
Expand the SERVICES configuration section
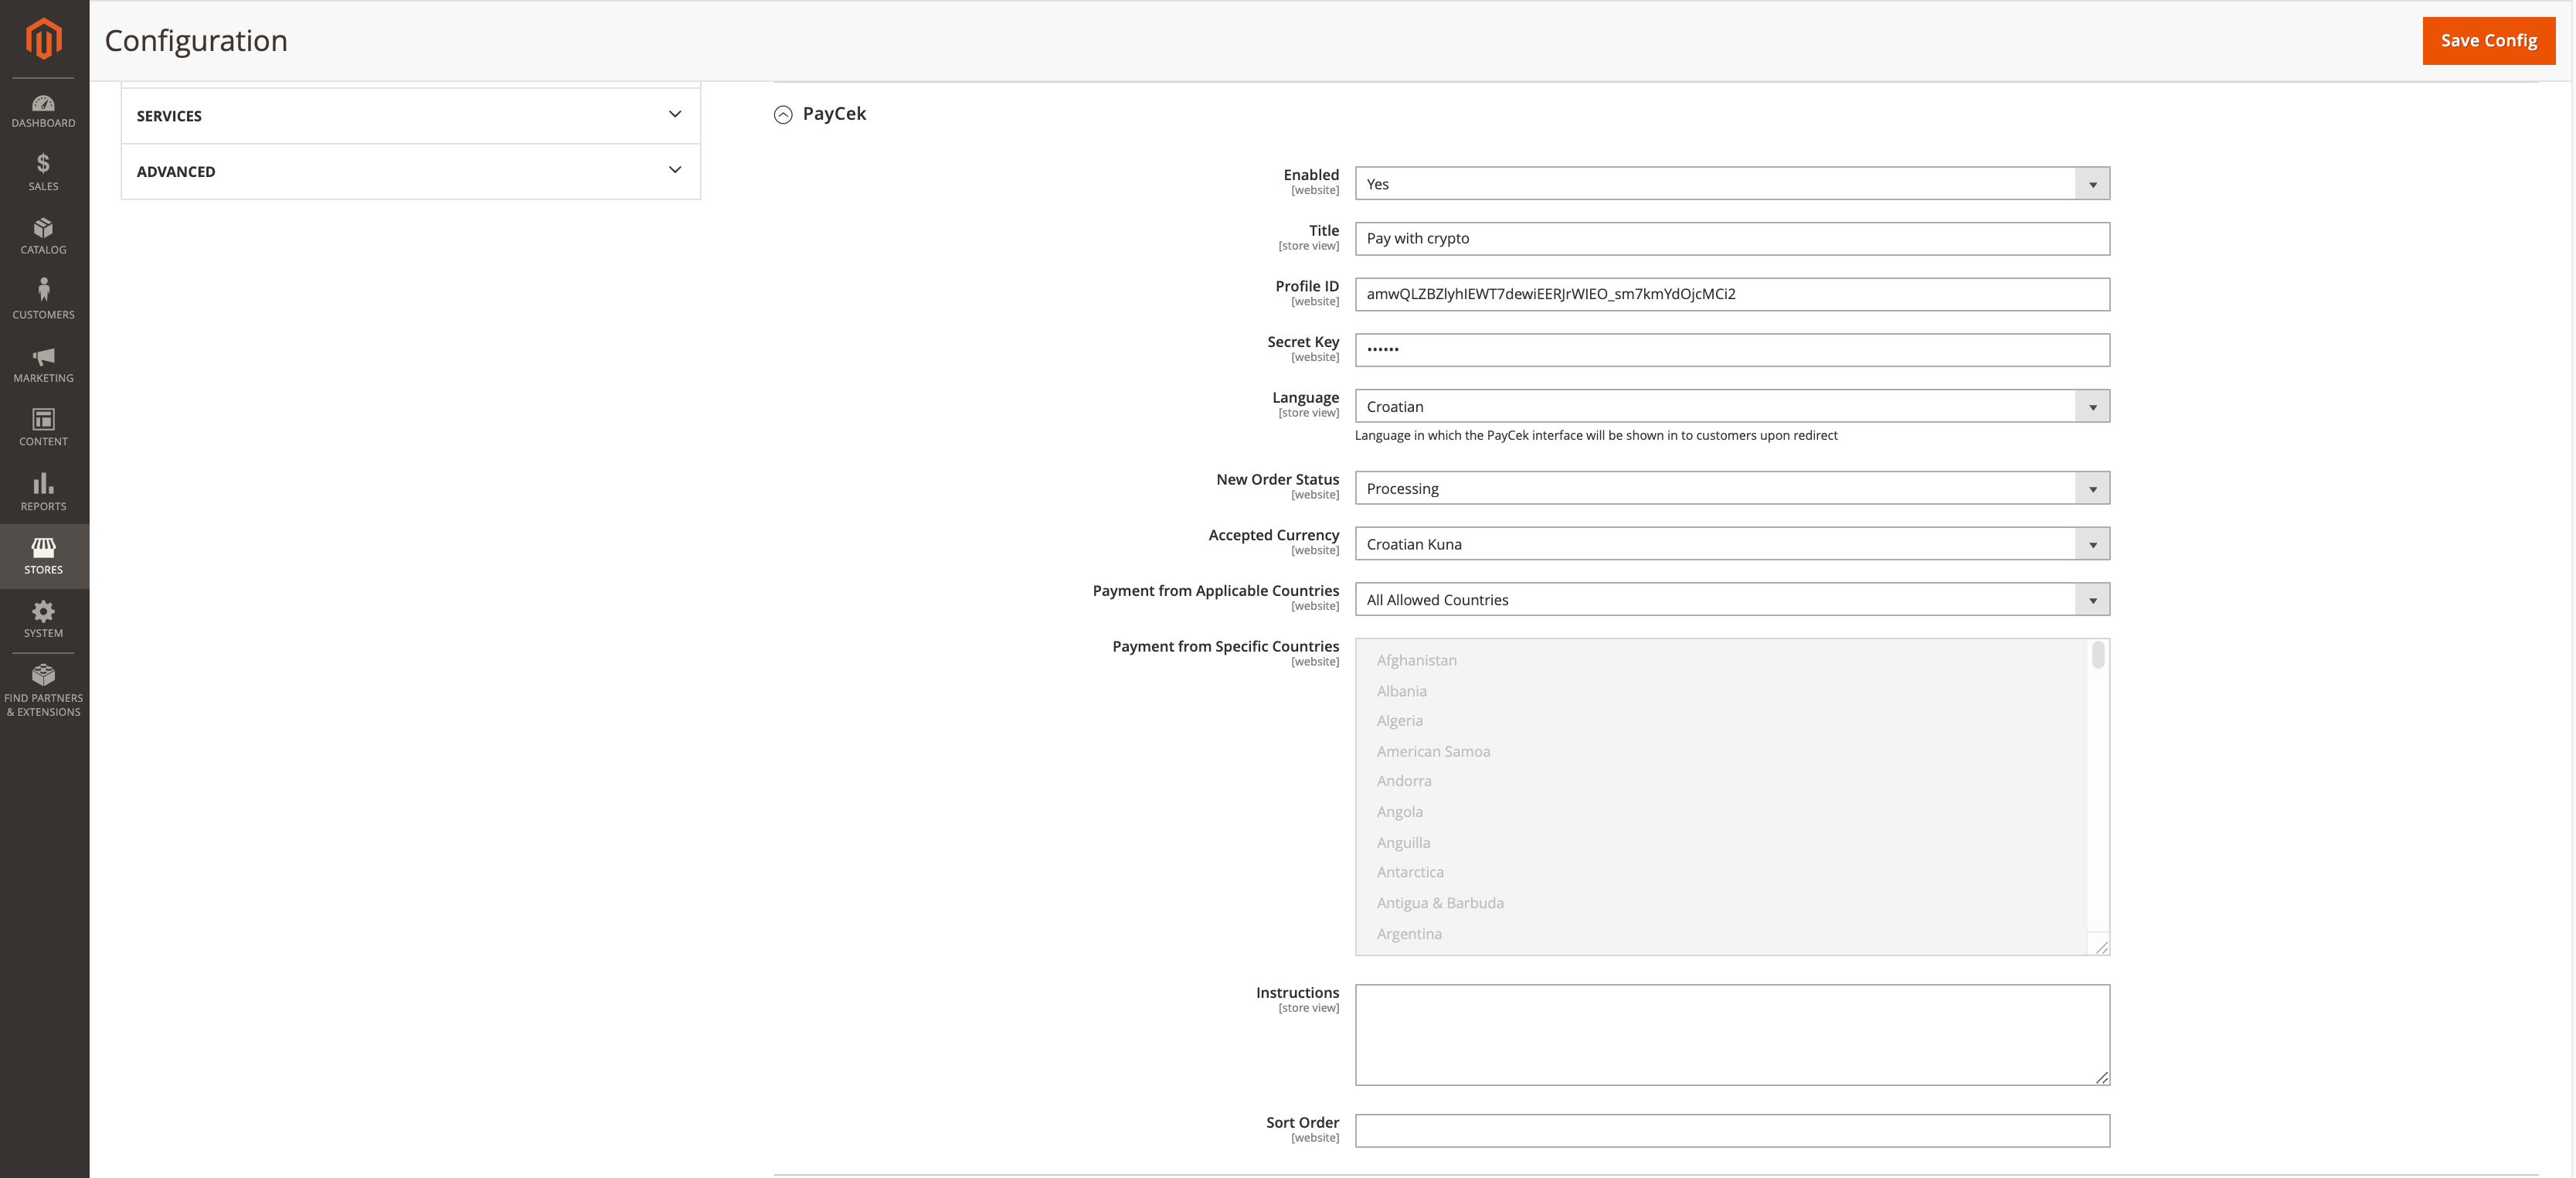pos(410,114)
